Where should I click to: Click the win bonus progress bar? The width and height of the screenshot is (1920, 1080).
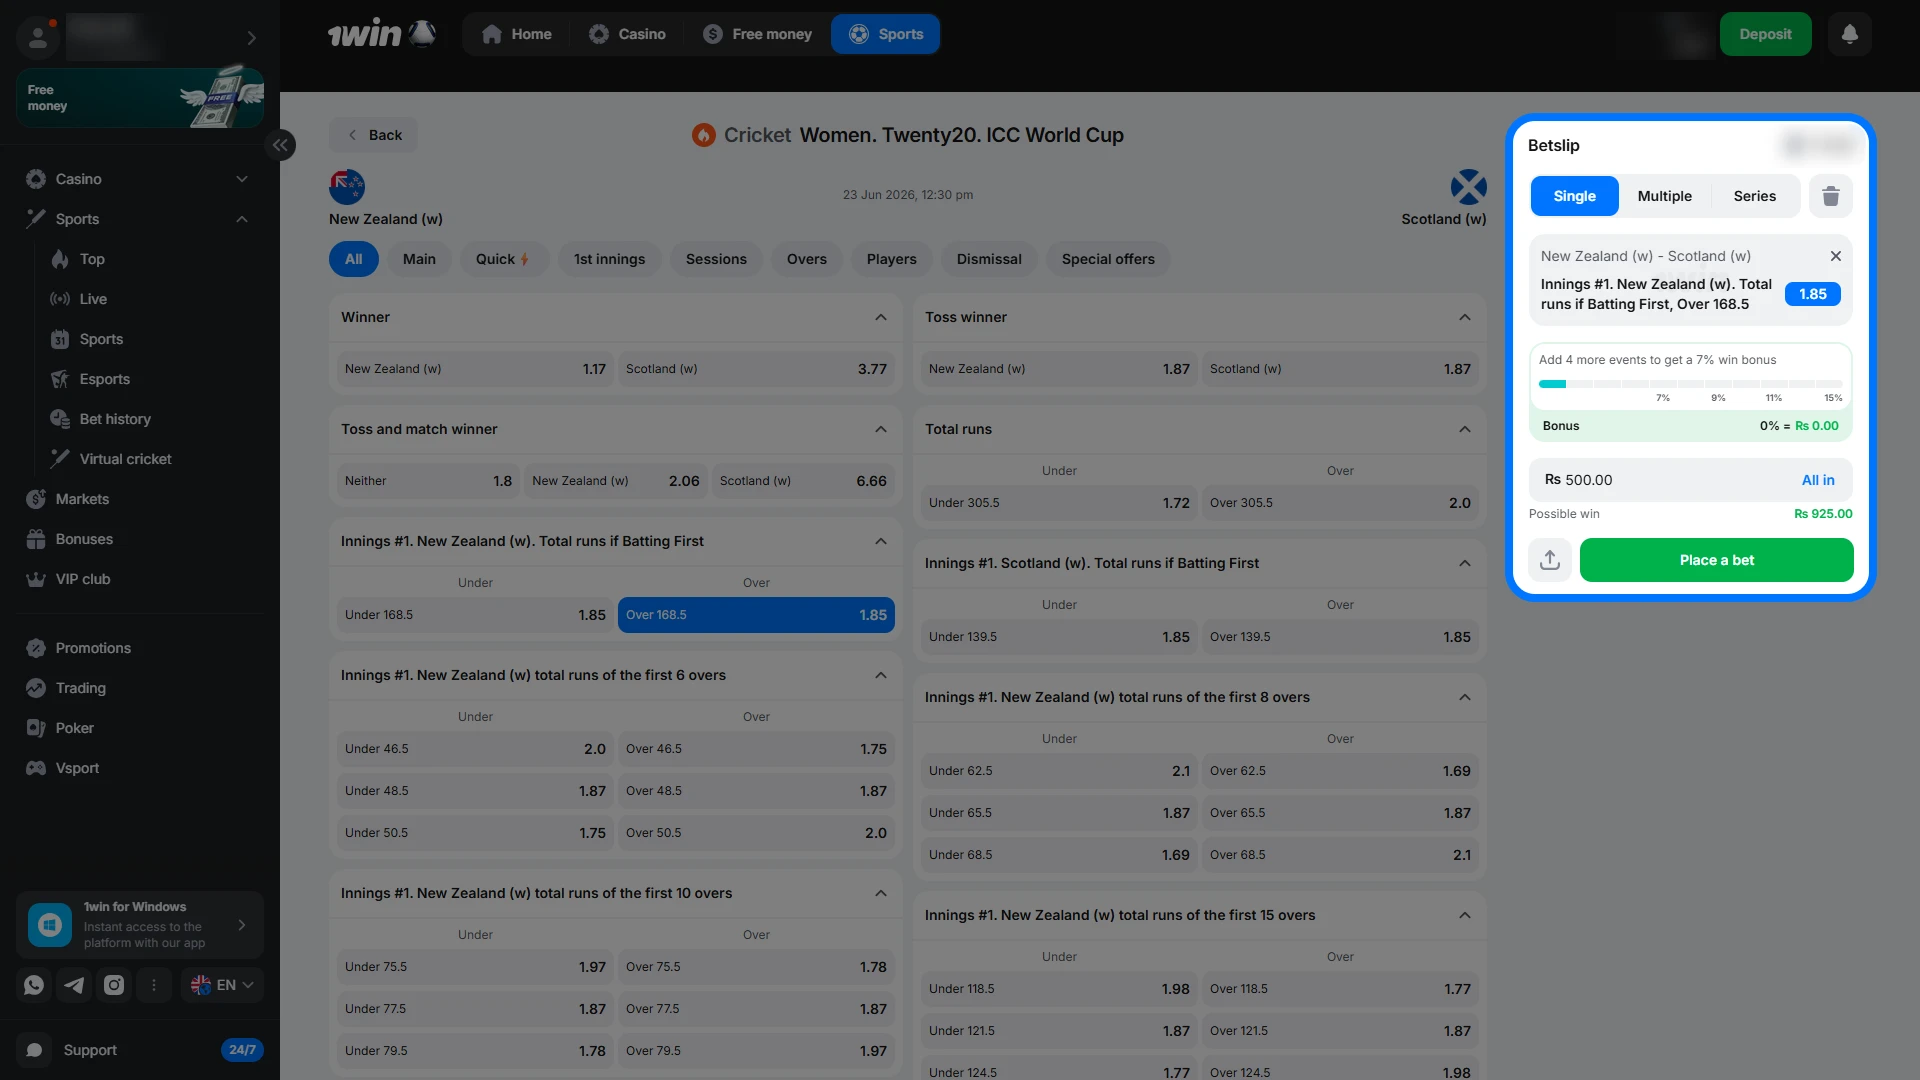[x=1690, y=384]
